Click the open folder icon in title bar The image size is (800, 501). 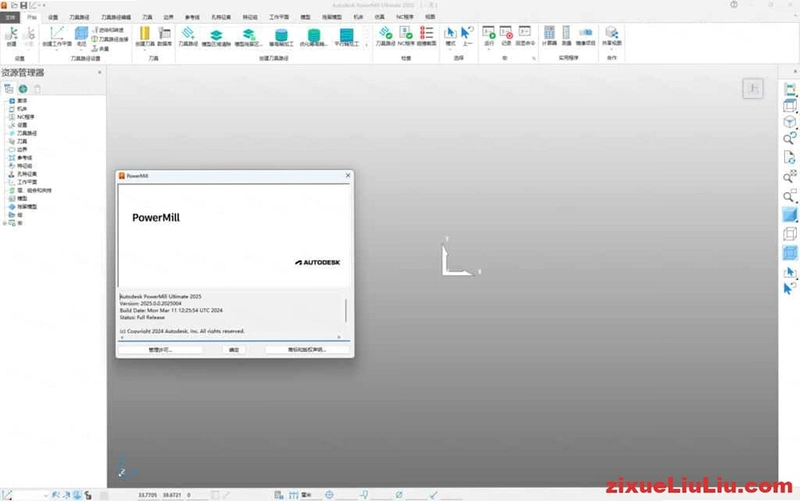tap(14, 5)
